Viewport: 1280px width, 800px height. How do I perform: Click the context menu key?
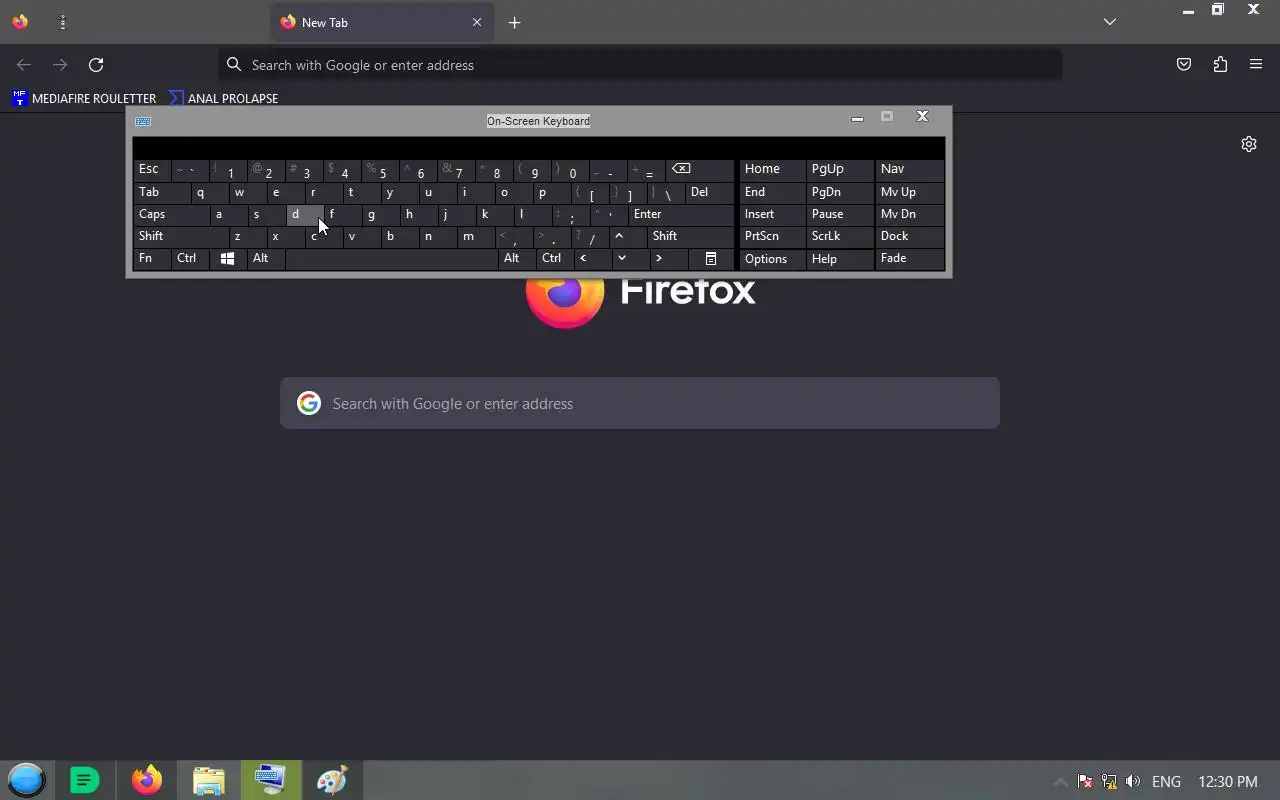point(711,258)
